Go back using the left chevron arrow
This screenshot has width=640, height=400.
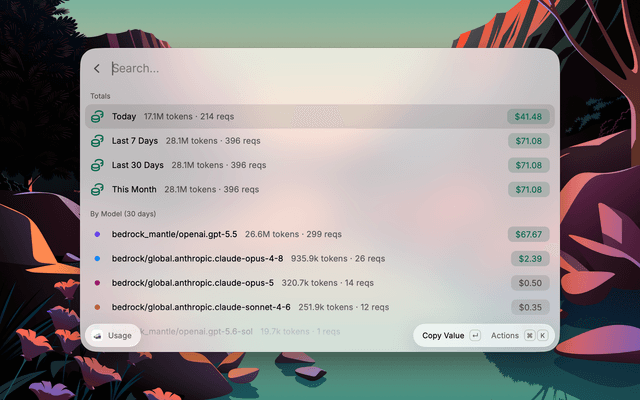(x=97, y=69)
